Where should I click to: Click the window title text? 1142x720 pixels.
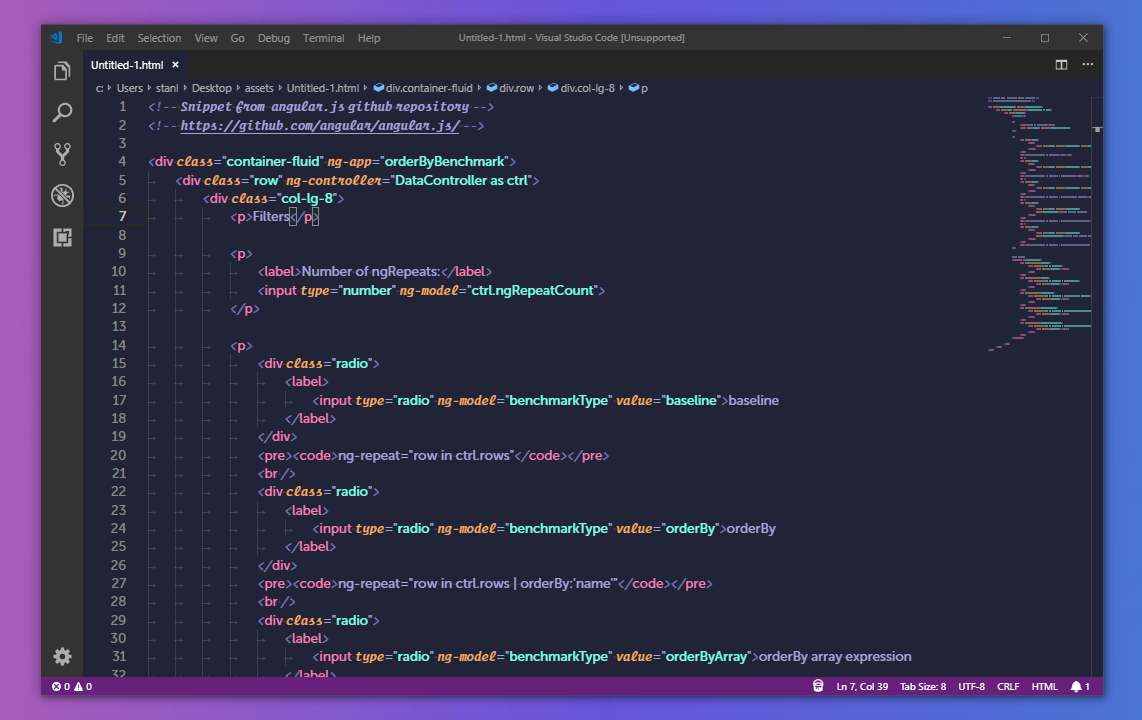pos(572,38)
